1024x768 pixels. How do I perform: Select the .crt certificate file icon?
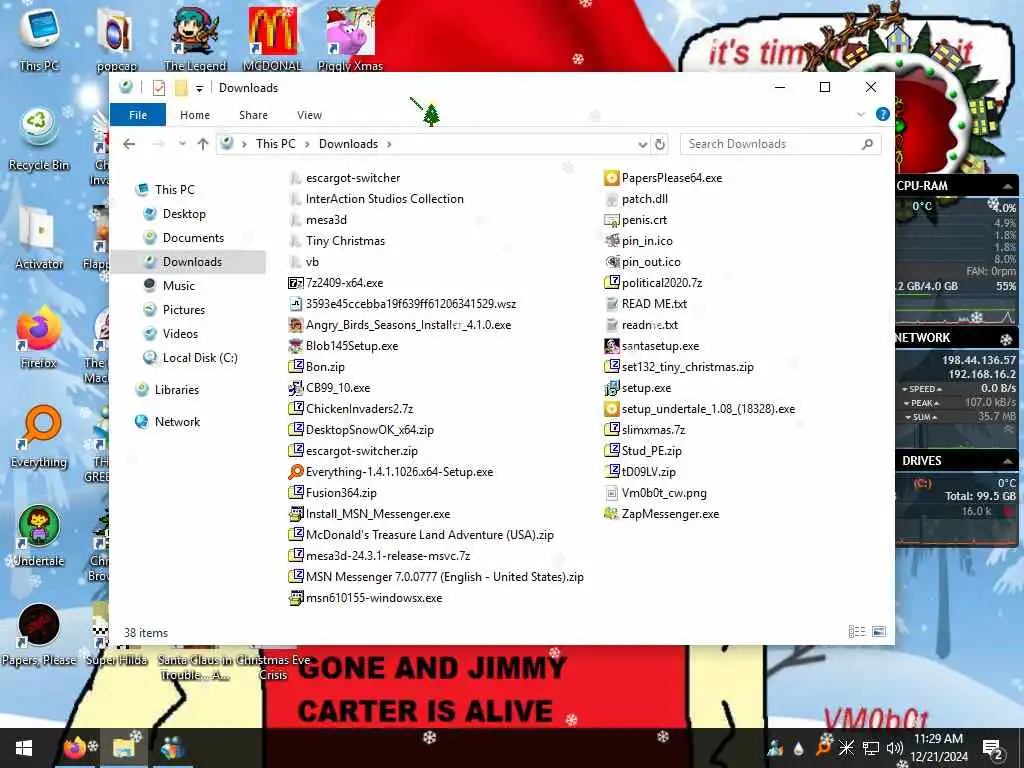(611, 220)
